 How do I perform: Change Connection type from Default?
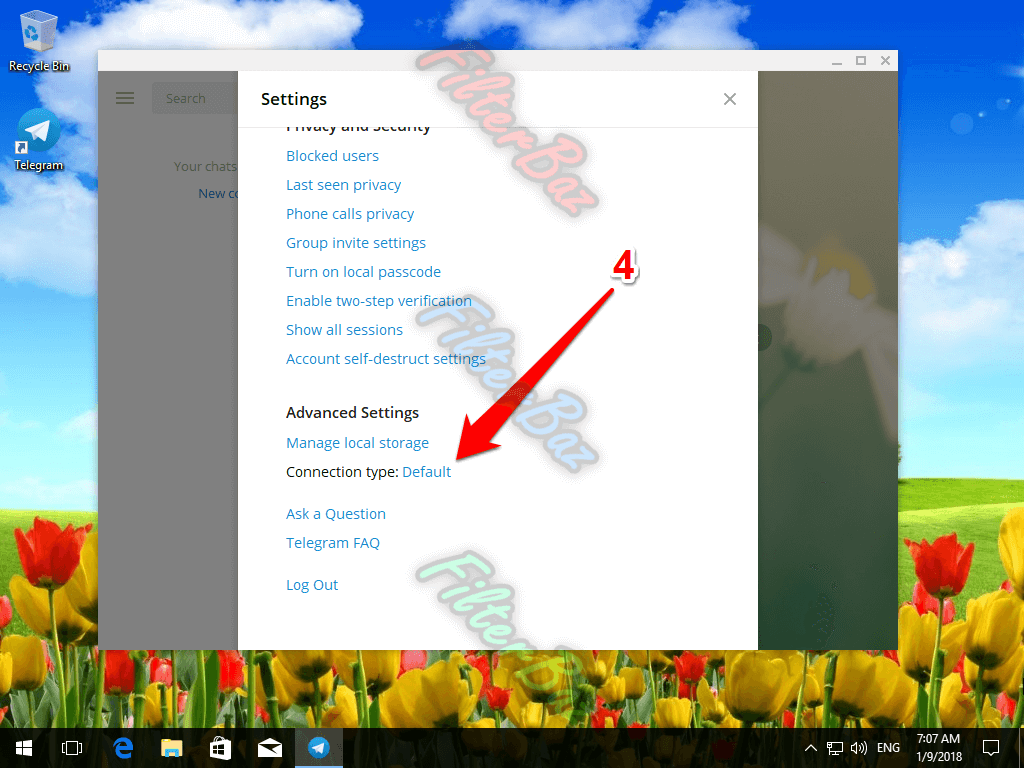click(x=427, y=472)
